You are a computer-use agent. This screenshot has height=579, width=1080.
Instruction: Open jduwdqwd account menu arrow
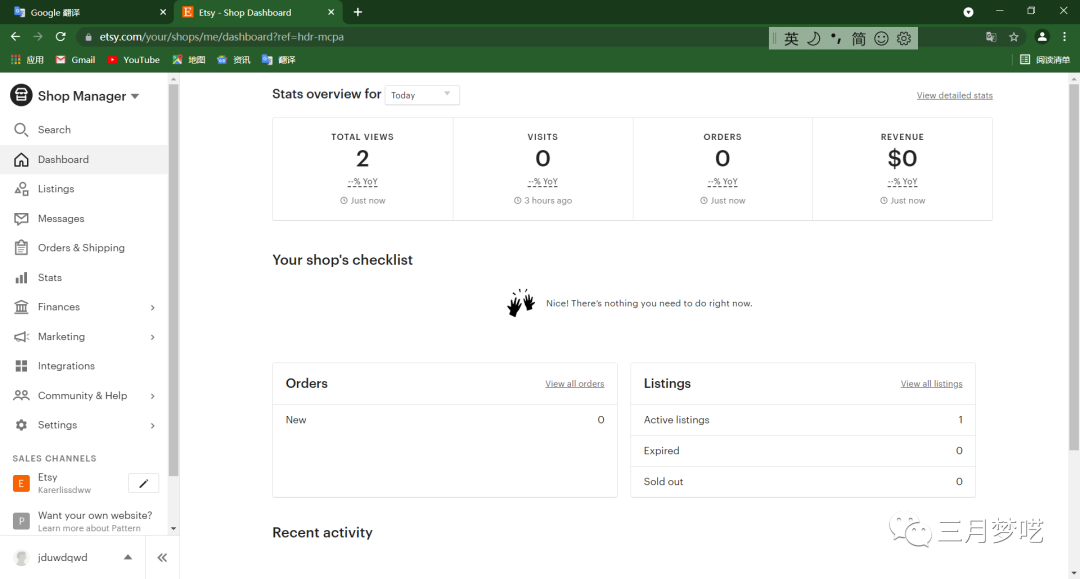(127, 558)
